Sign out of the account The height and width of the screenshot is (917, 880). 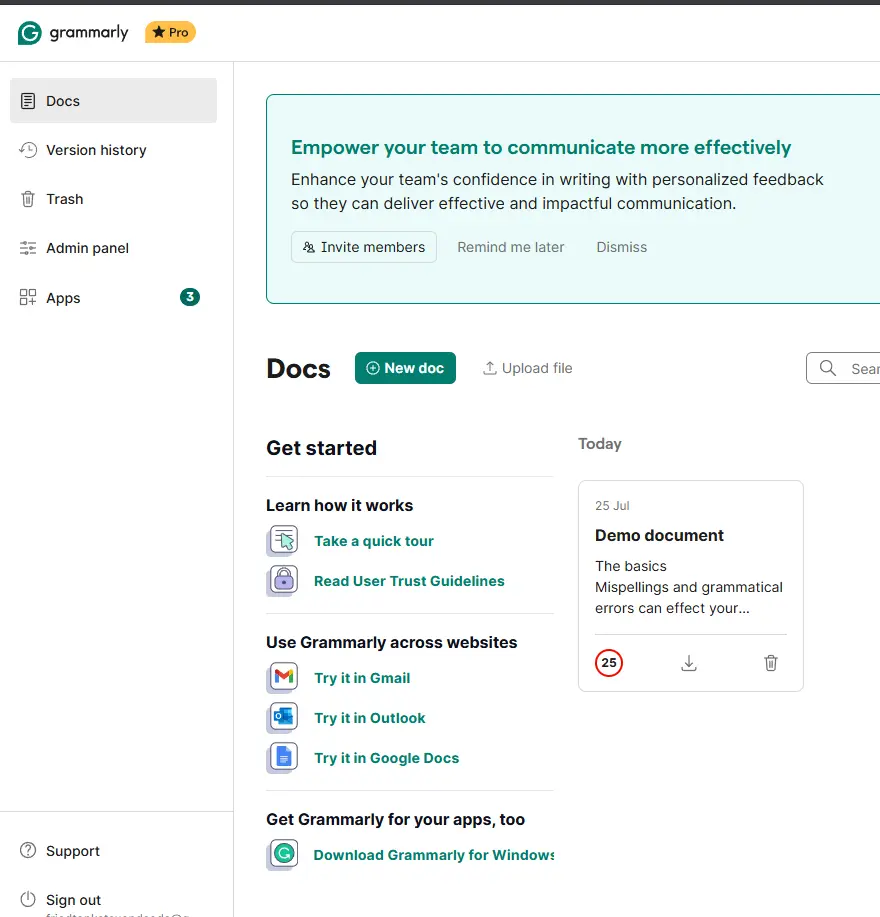click(x=73, y=900)
